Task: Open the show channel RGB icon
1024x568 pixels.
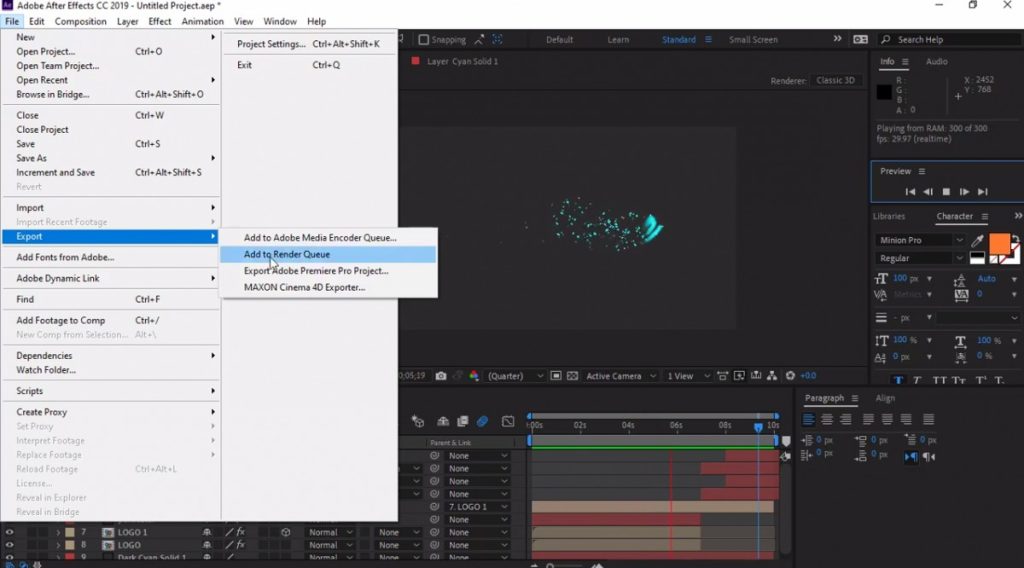Action: tap(474, 376)
